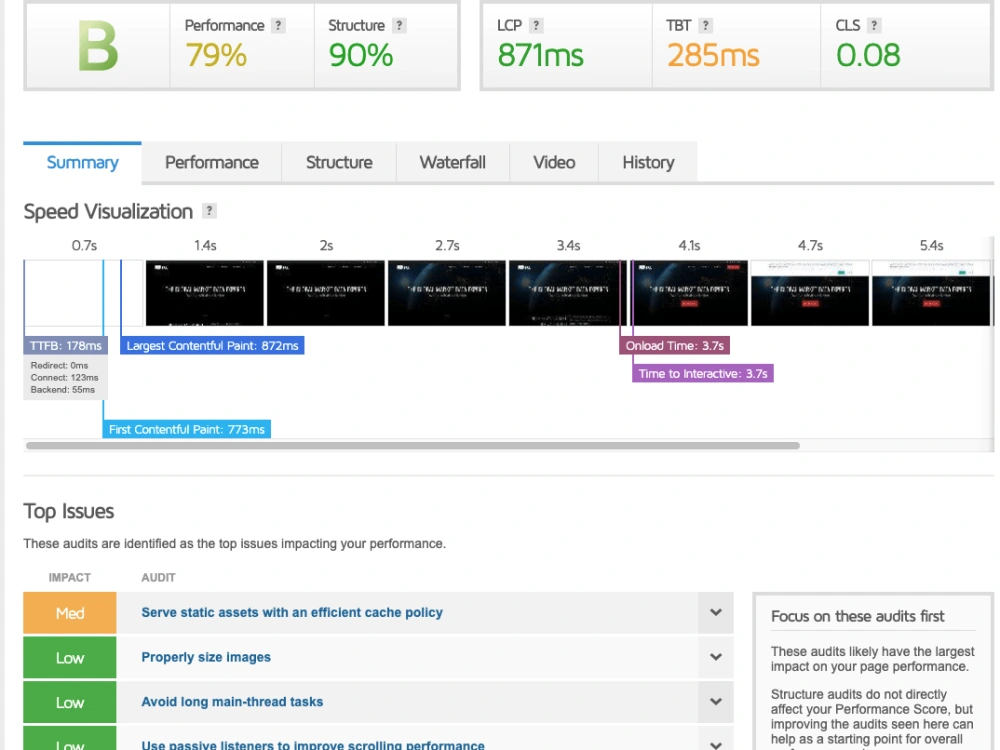Open the Properly size images audit
This screenshot has width=1000, height=750.
[x=206, y=657]
